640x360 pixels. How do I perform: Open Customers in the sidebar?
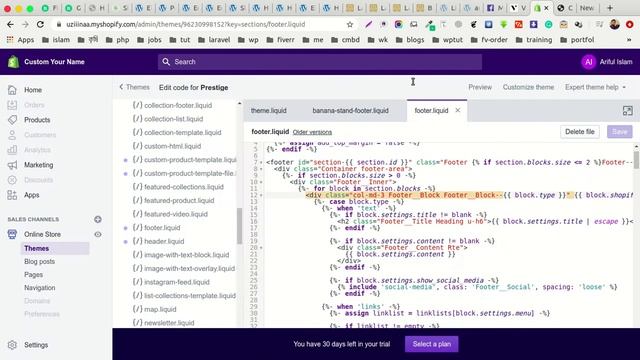pos(40,135)
